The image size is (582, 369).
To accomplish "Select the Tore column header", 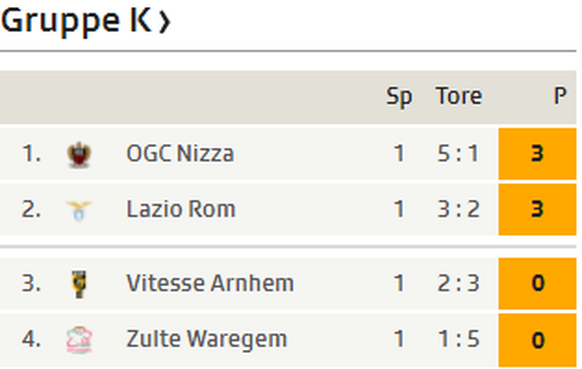I will tap(459, 96).
